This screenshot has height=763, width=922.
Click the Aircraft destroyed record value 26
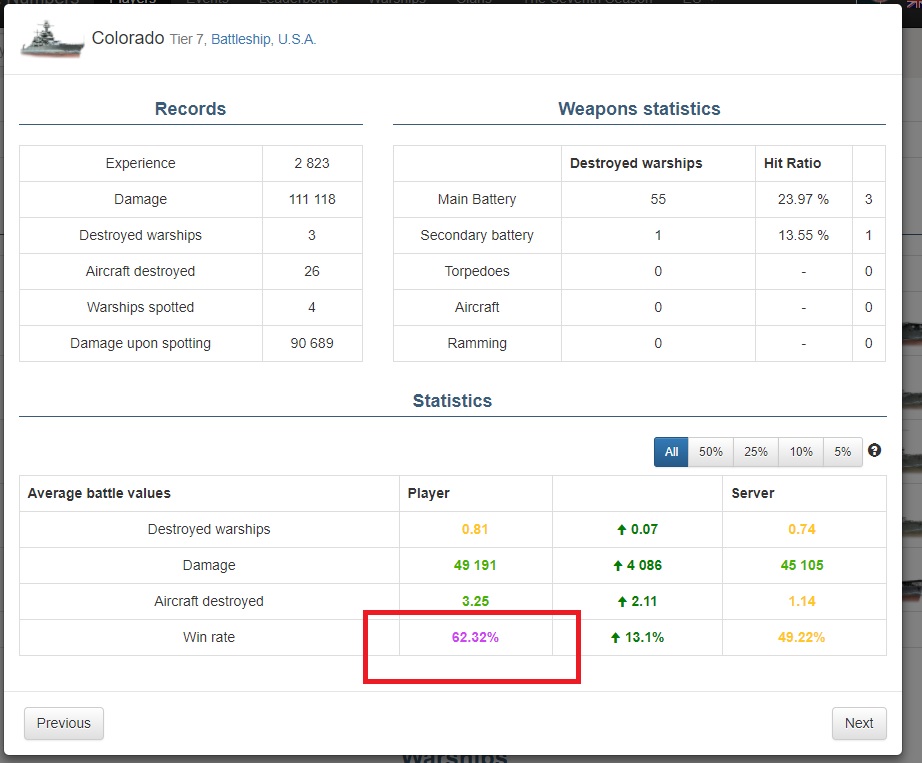(x=312, y=272)
